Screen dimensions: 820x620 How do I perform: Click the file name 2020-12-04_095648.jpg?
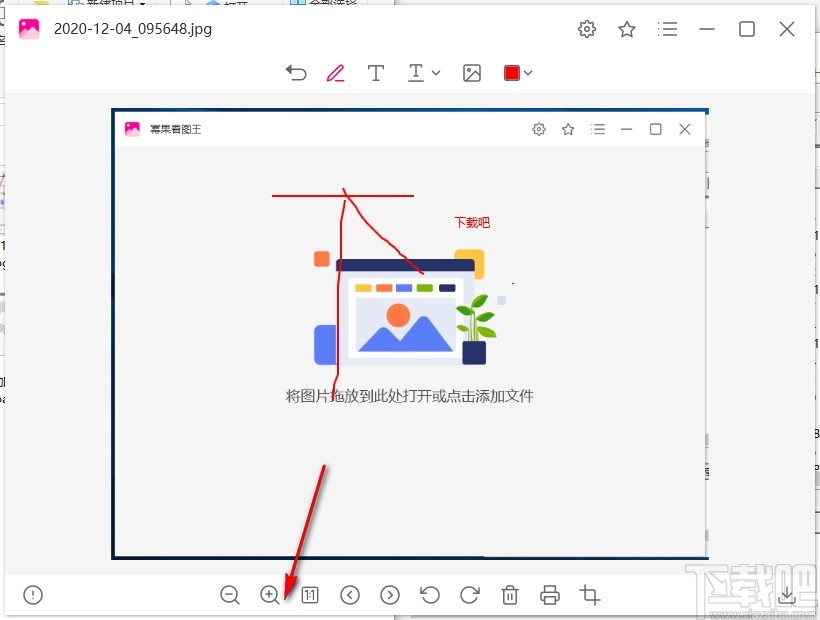pos(133,29)
